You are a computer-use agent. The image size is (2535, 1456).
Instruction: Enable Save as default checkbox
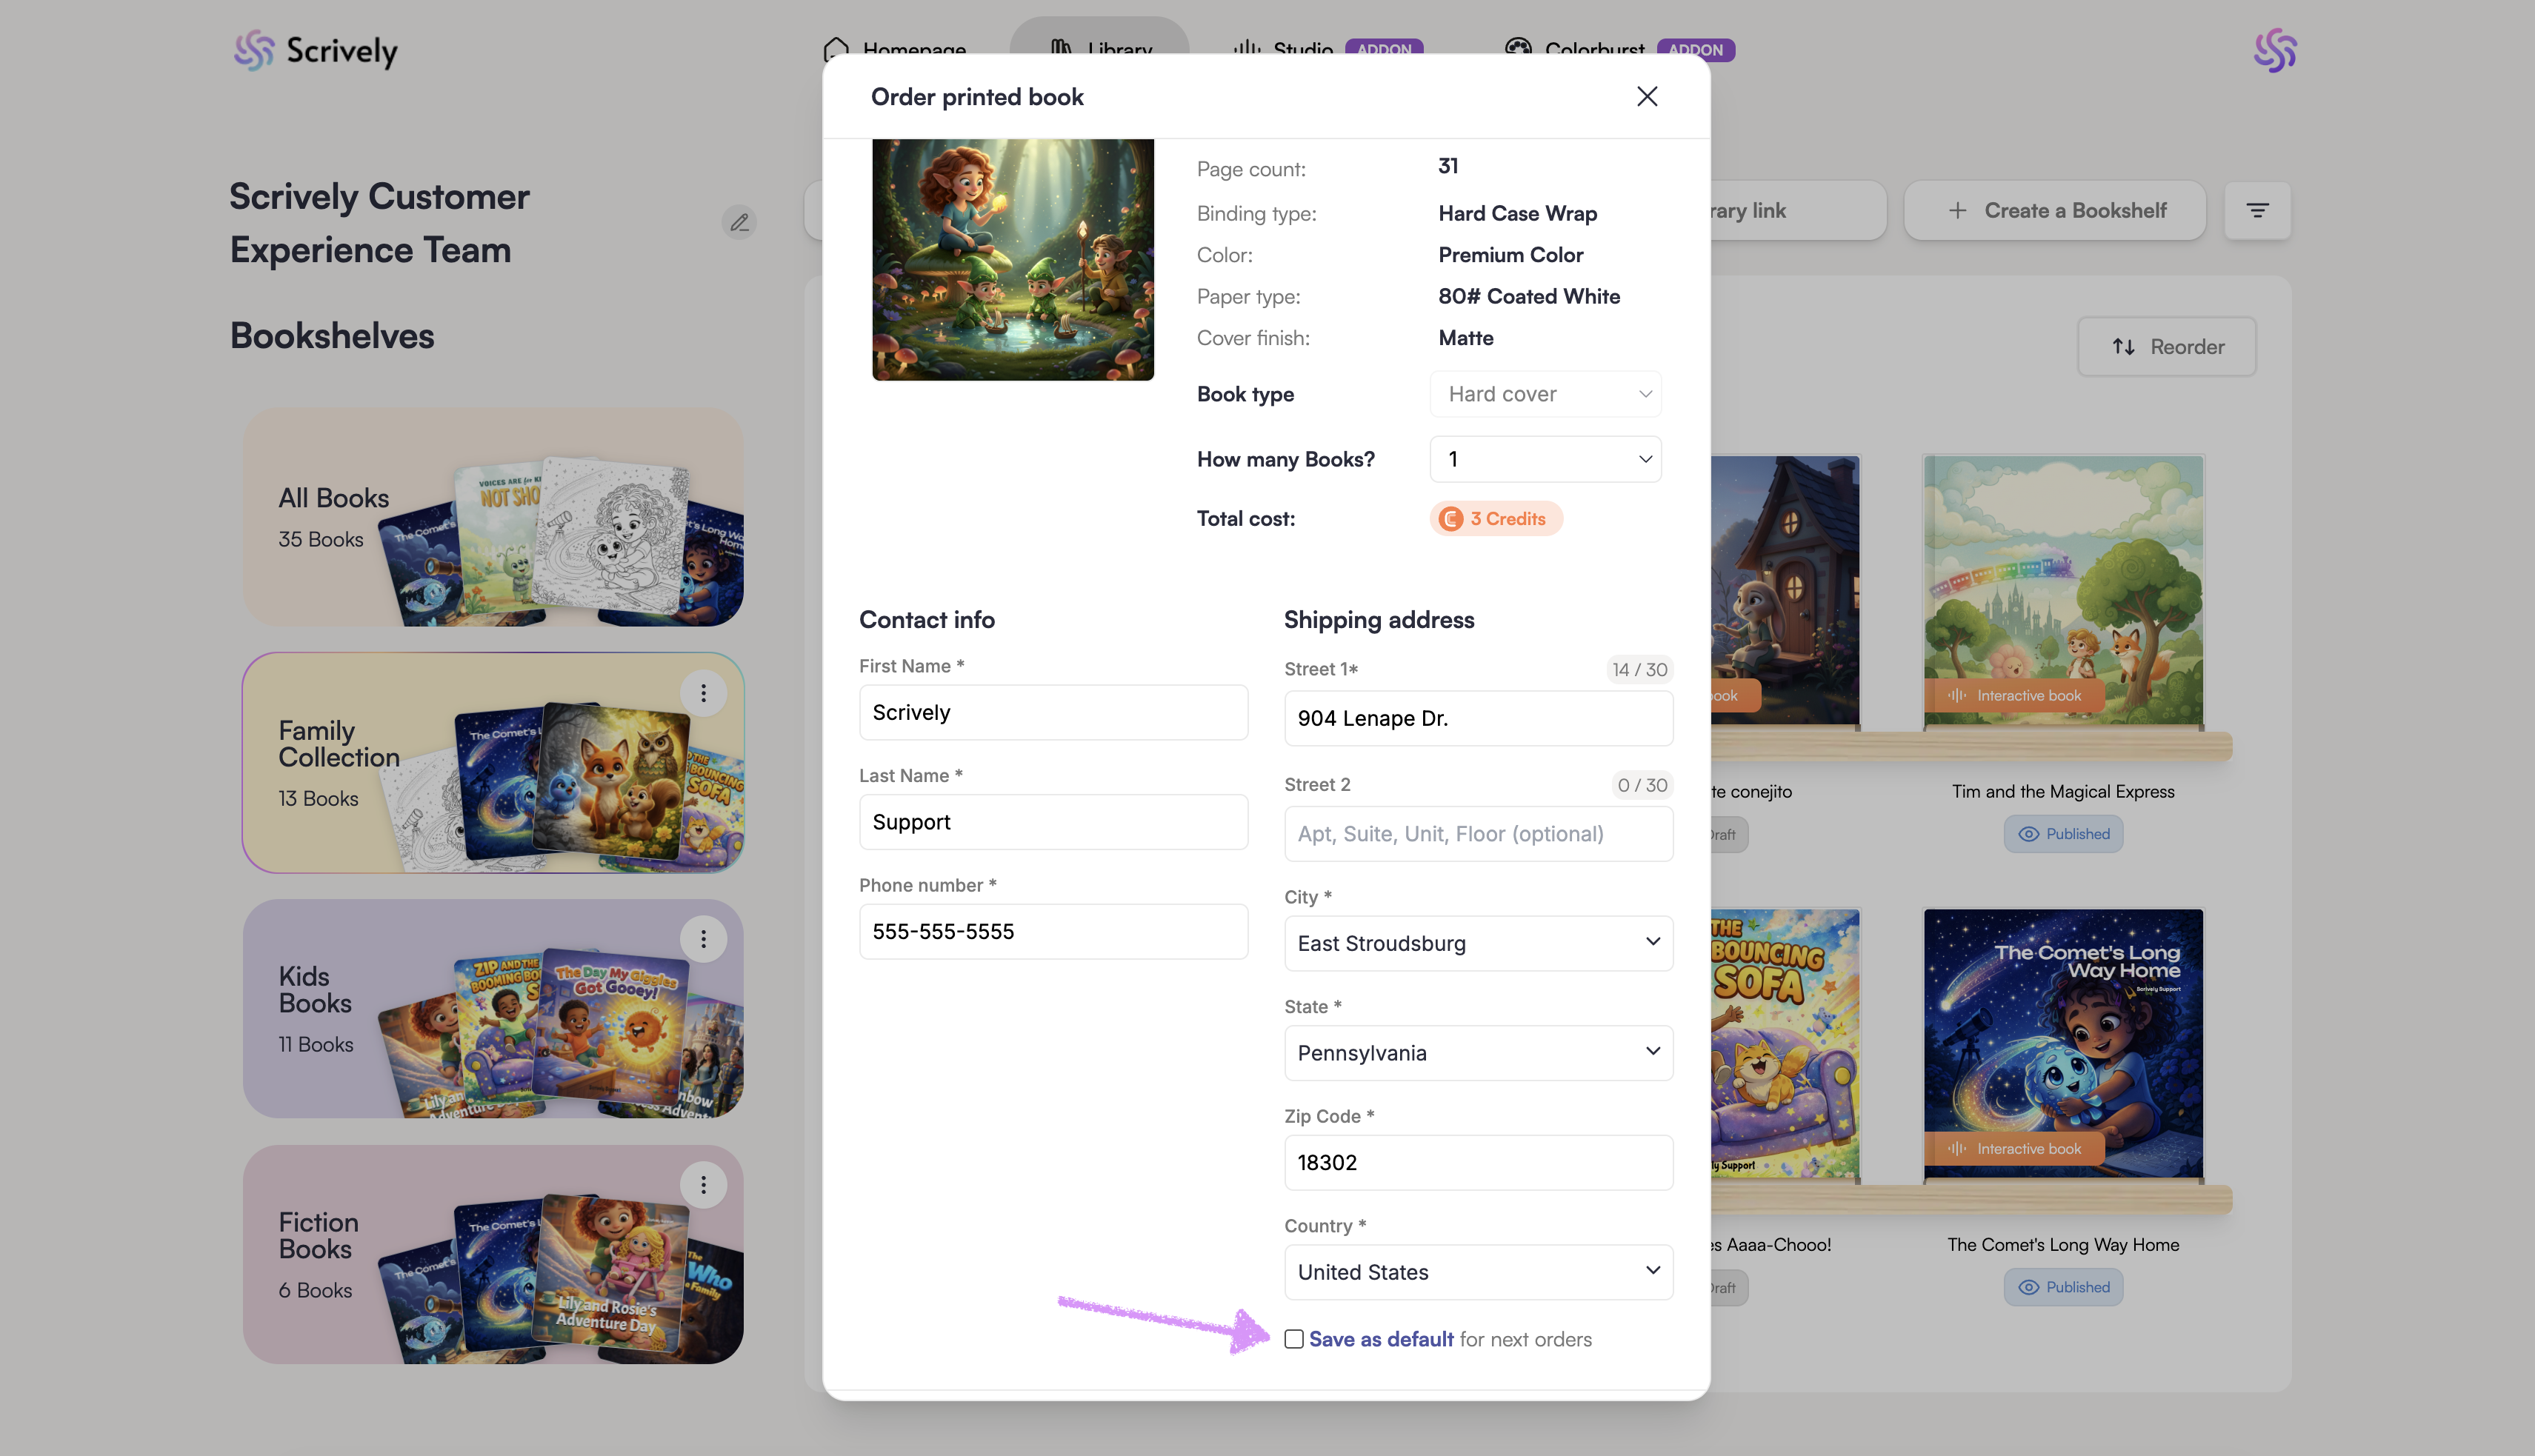pyautogui.click(x=1294, y=1339)
